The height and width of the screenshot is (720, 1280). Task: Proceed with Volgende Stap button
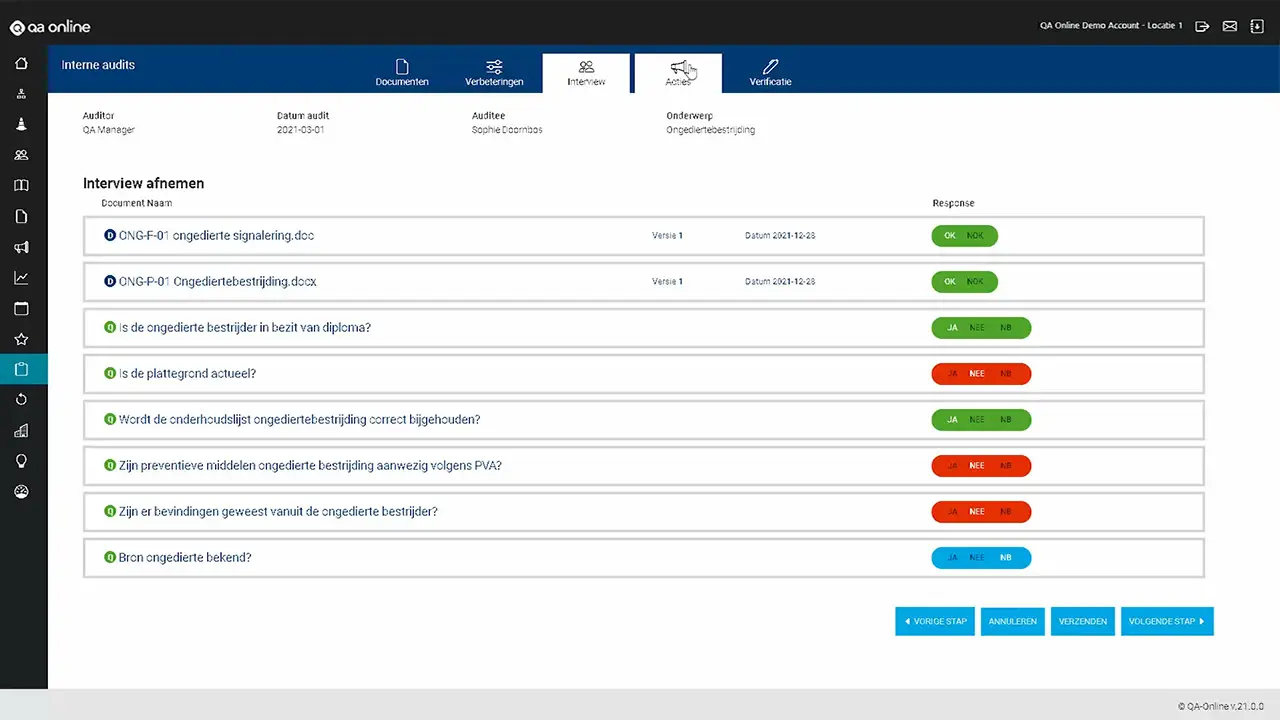coord(1167,621)
